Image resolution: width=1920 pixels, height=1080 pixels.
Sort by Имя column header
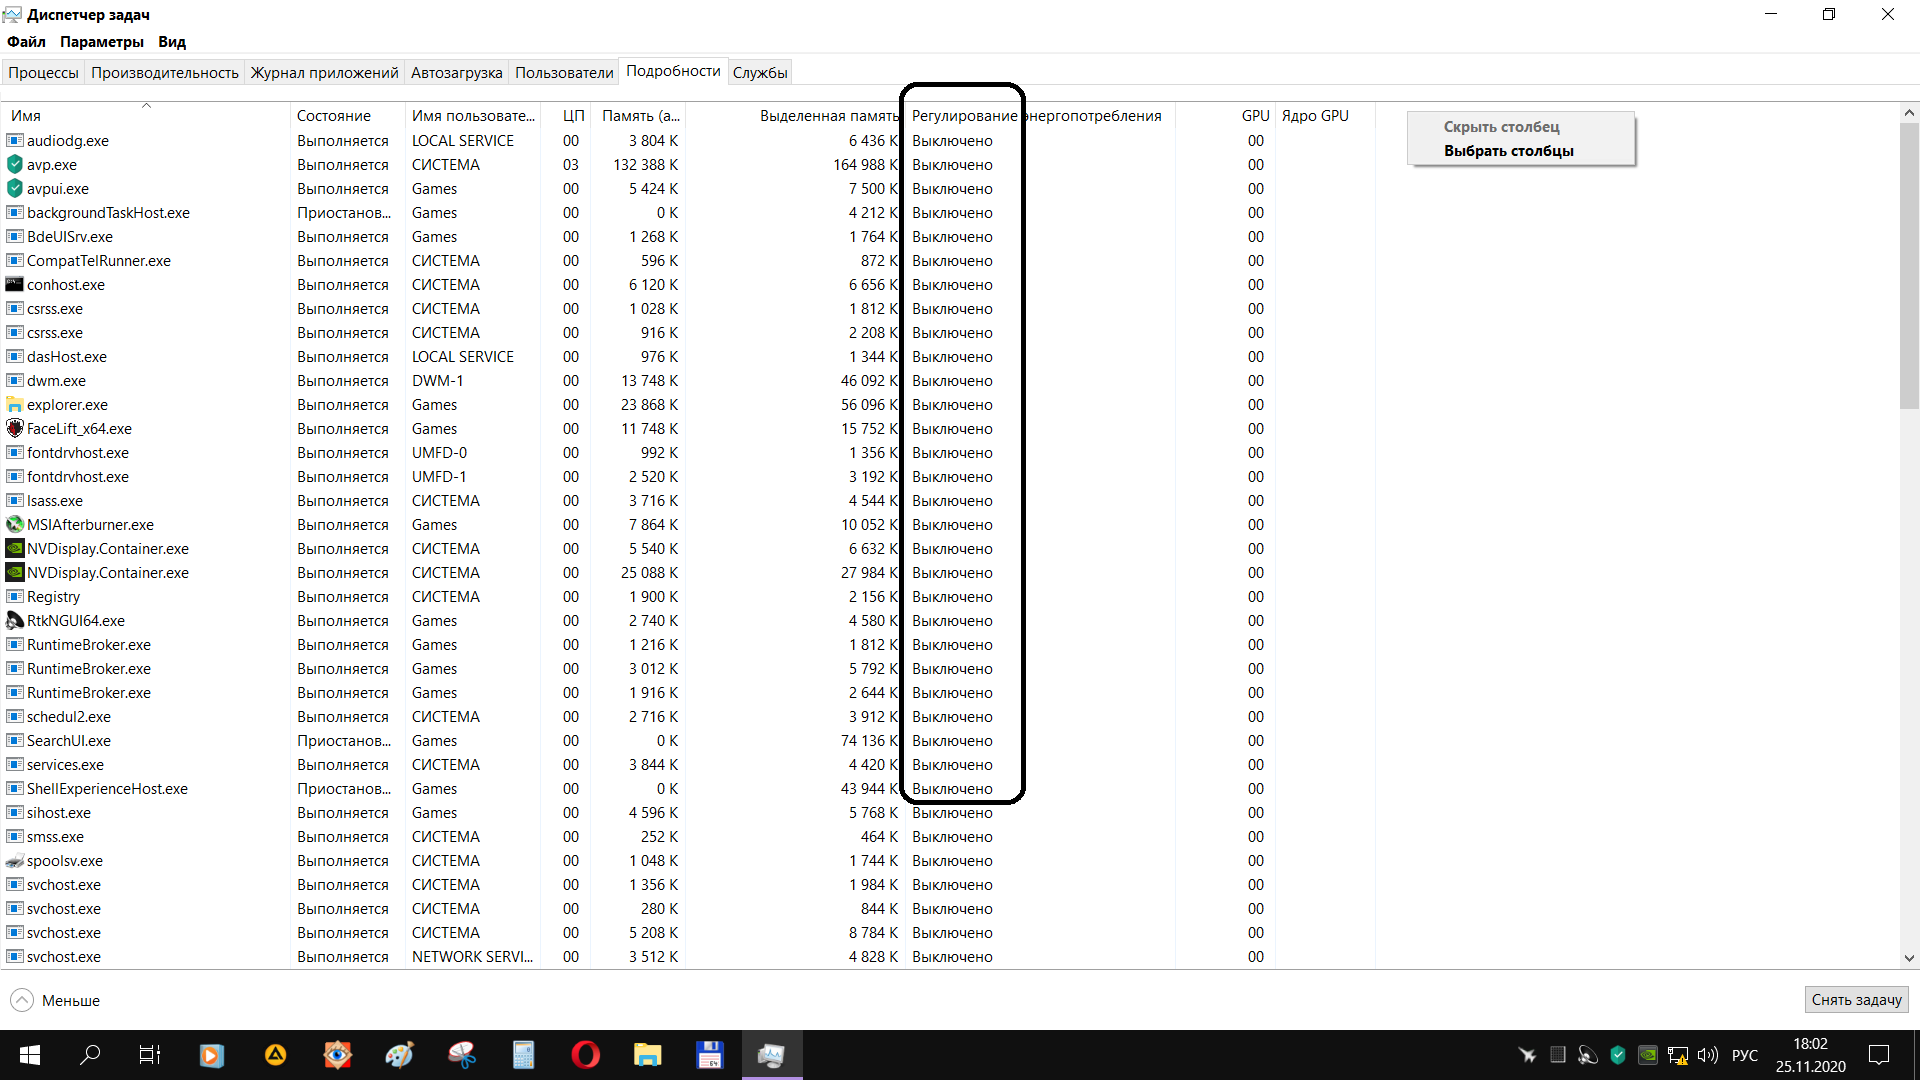(26, 116)
